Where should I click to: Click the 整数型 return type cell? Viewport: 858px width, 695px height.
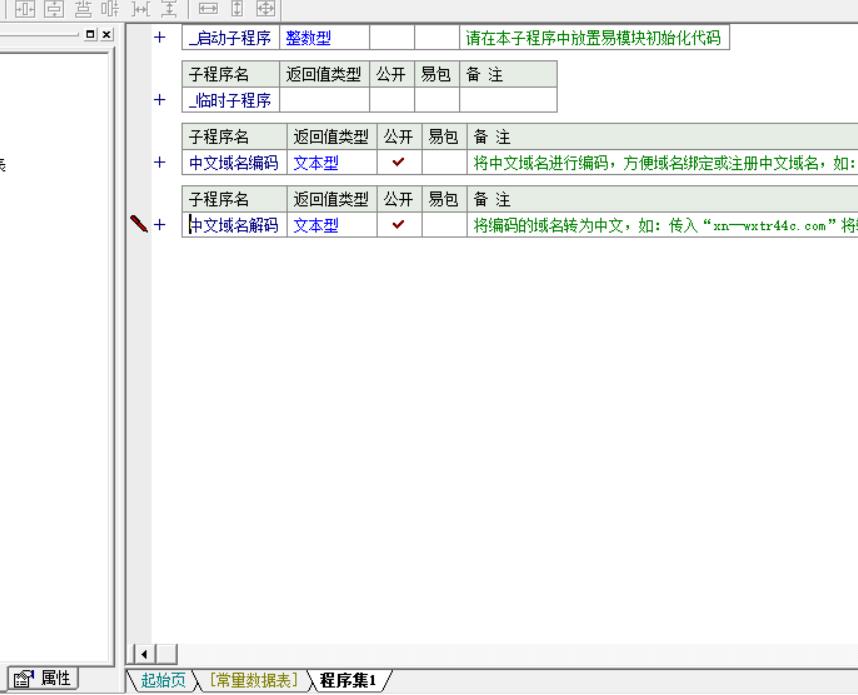pos(324,37)
